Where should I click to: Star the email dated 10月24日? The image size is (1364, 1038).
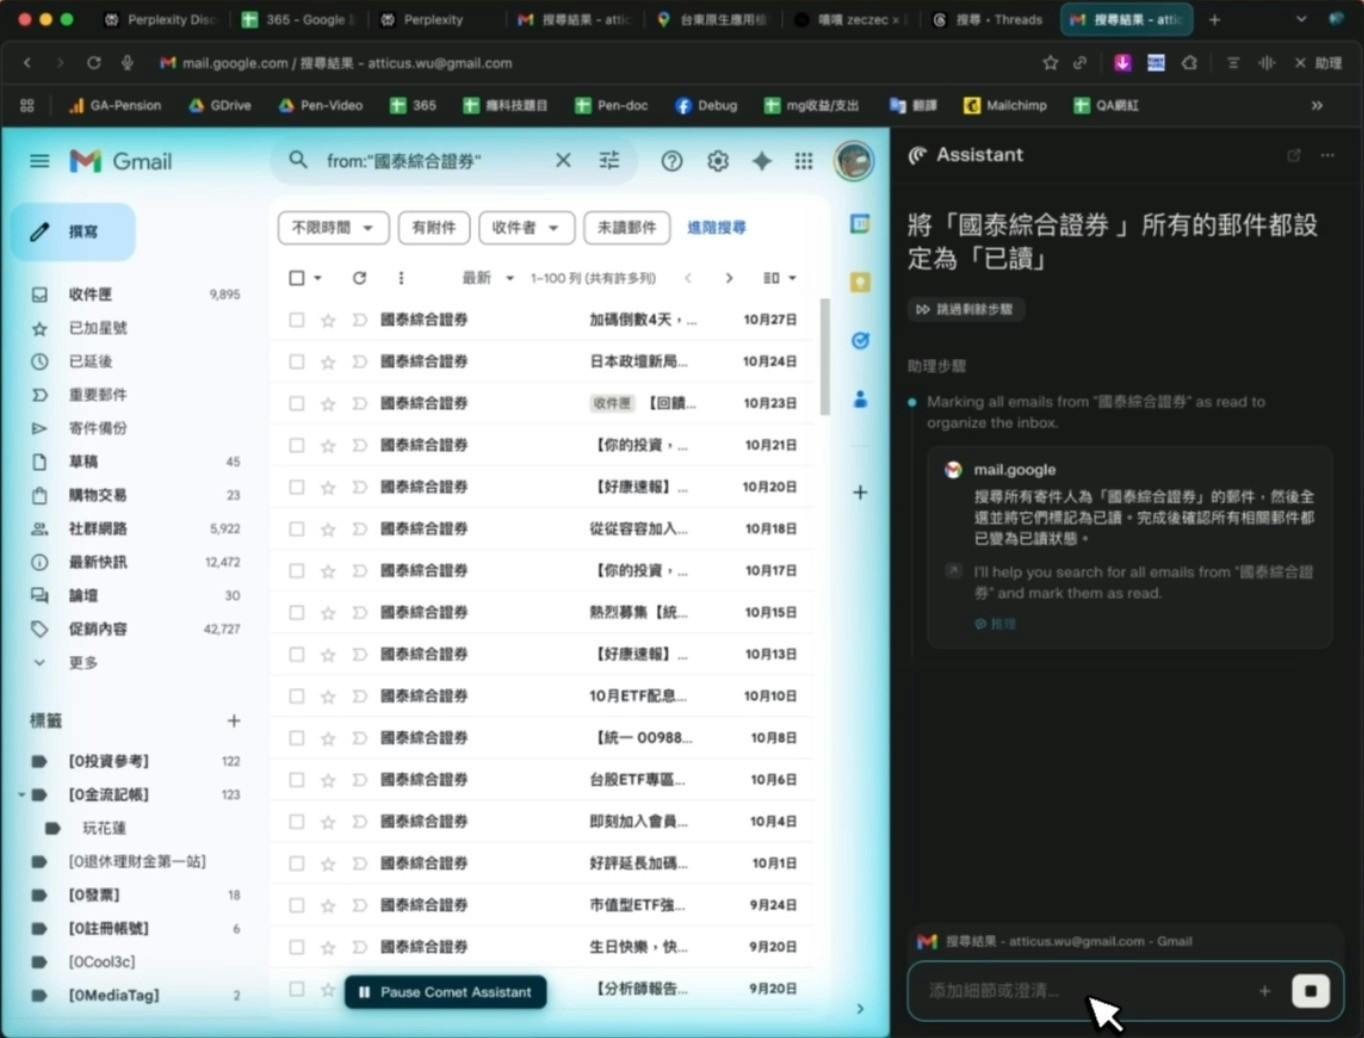pyautogui.click(x=327, y=362)
